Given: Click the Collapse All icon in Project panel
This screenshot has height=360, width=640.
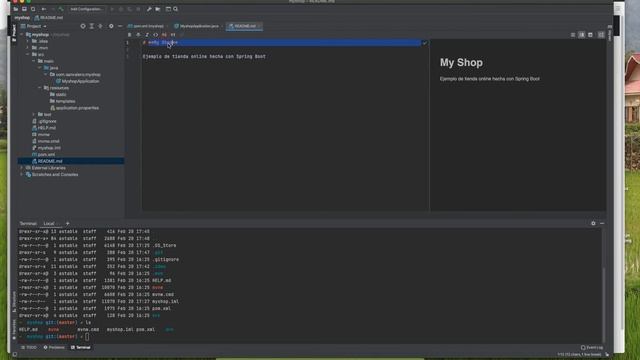Looking at the screenshot, I should pyautogui.click(x=100, y=26).
